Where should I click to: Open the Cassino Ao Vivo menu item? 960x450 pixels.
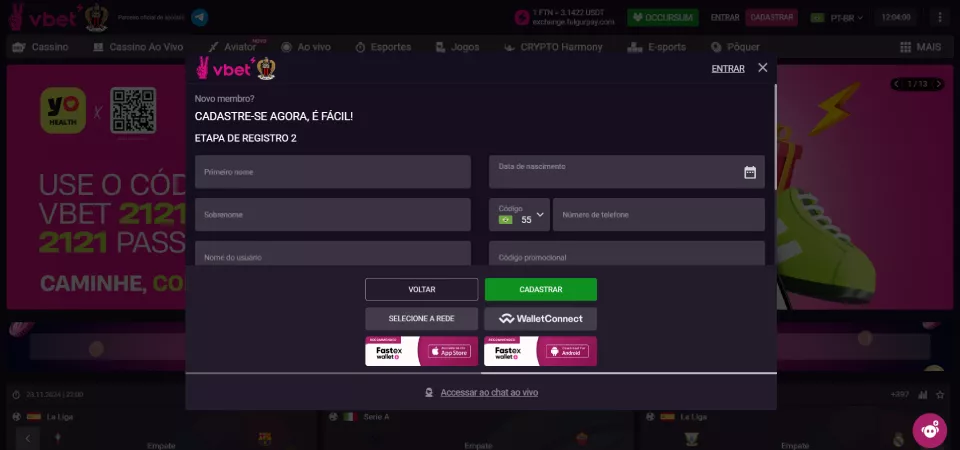[138, 47]
